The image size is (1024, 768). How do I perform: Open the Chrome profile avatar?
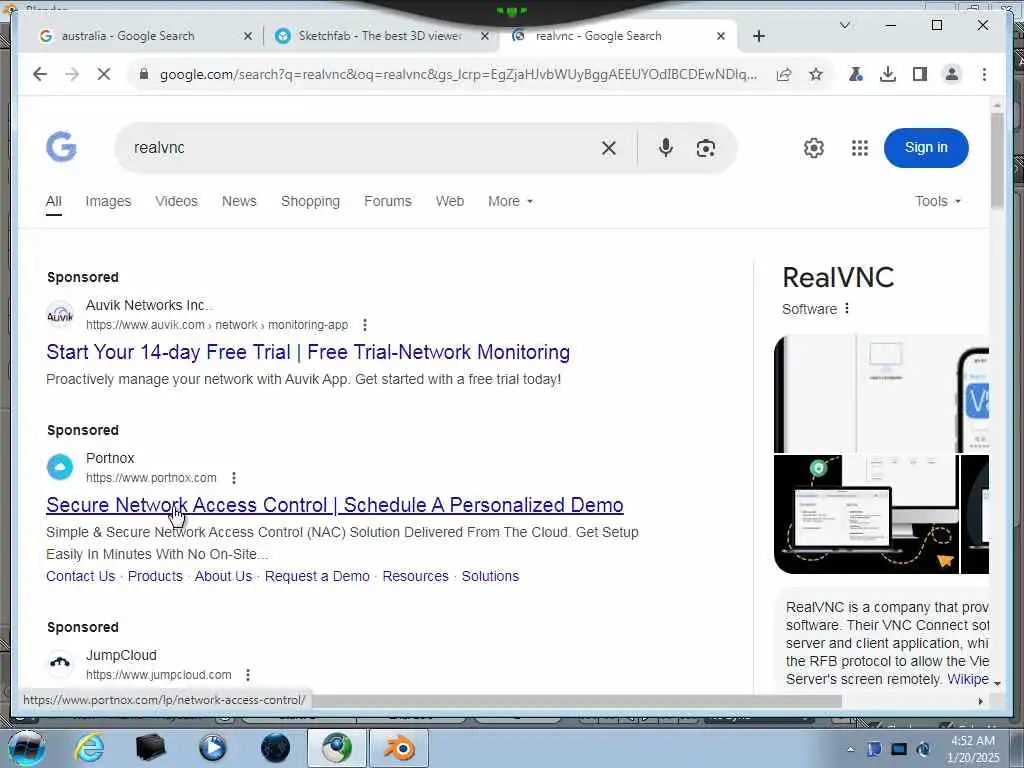point(952,74)
